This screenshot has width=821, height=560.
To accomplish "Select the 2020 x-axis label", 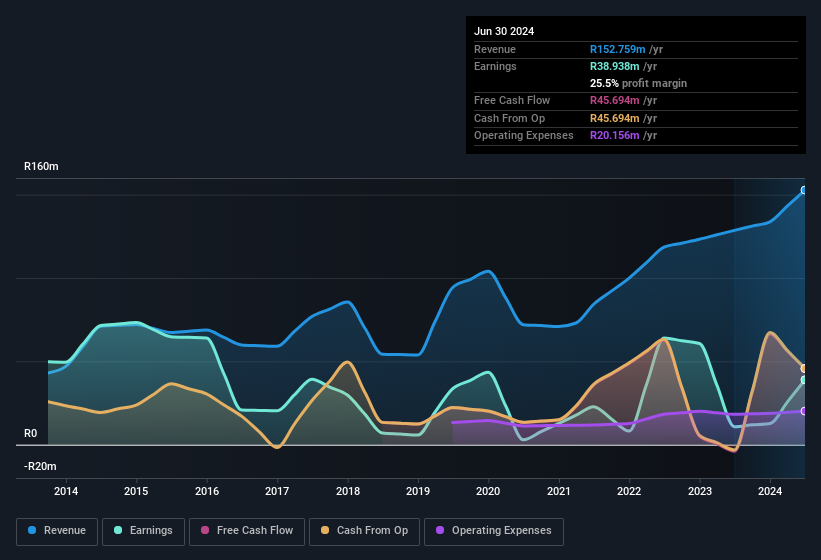I will pyautogui.click(x=488, y=491).
